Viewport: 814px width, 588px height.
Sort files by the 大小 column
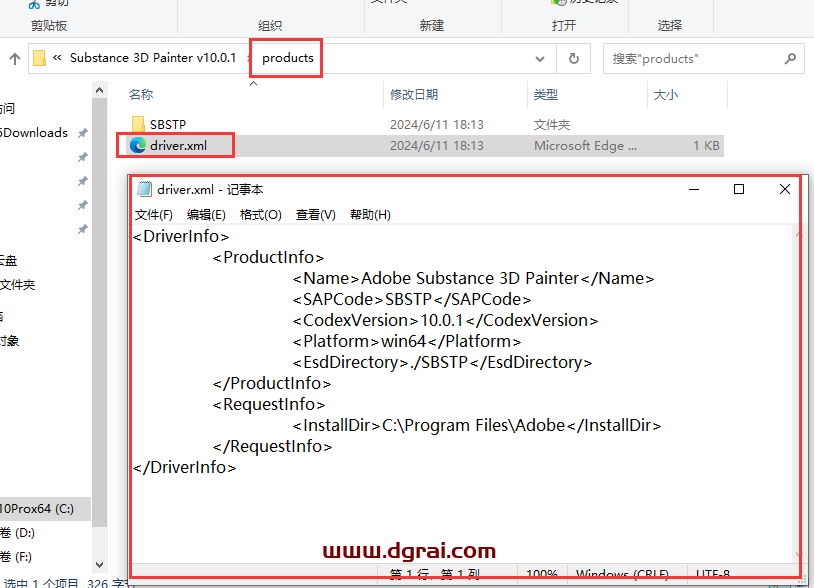point(666,94)
